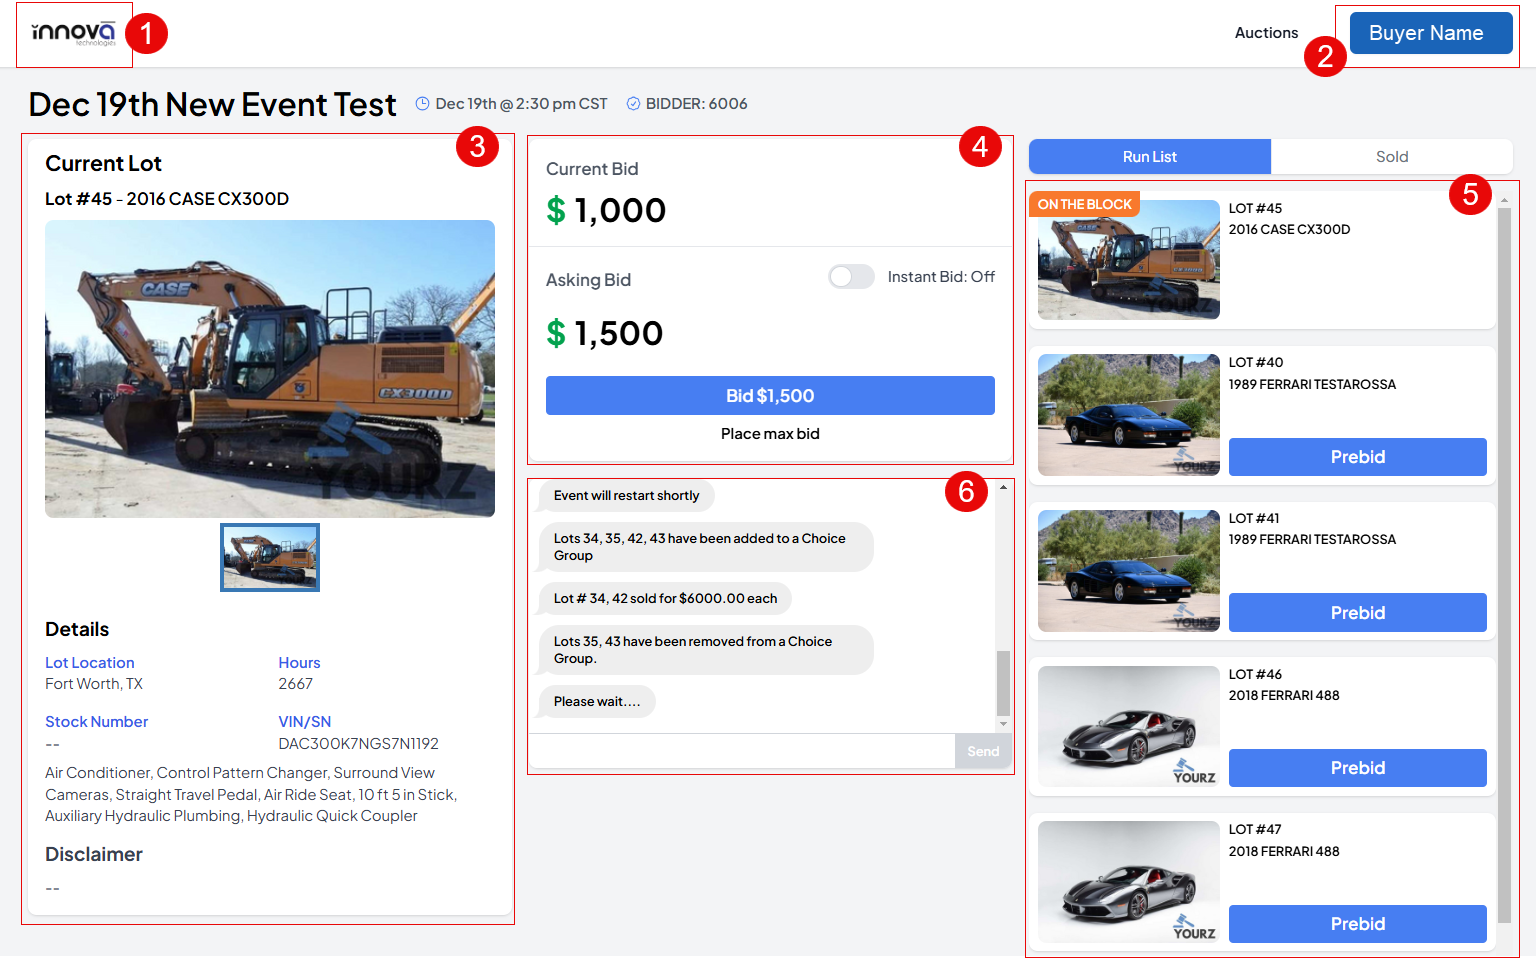Open Lot #47 Ferrari 488 thumbnail
Viewport: 1536px width, 958px height.
(x=1129, y=882)
